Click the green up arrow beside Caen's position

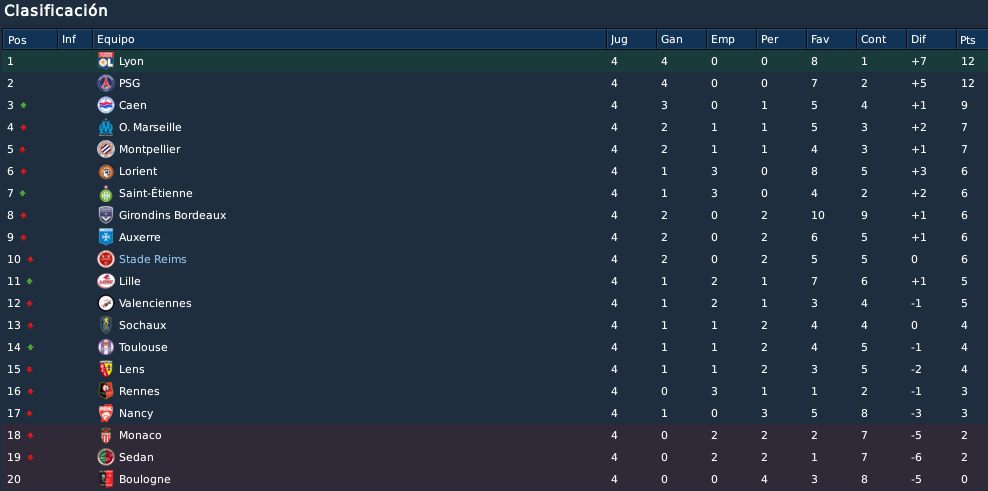[23, 105]
